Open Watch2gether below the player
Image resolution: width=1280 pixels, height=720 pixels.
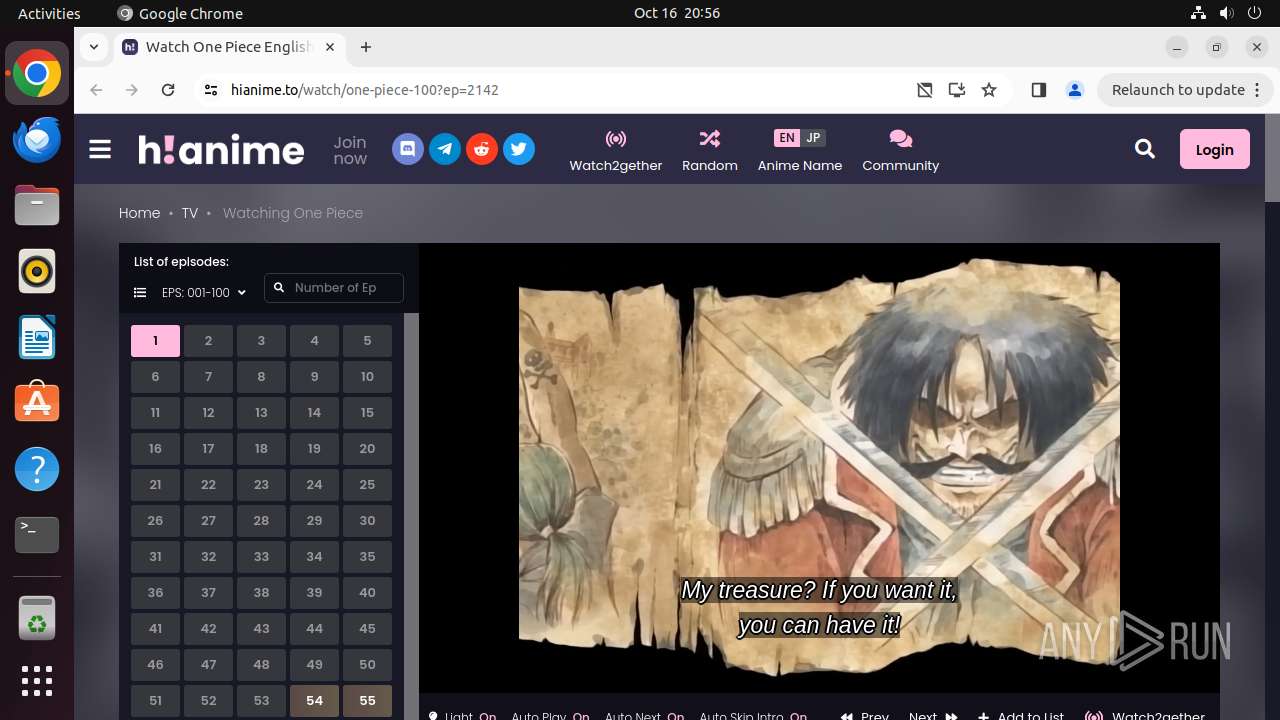click(1145, 716)
